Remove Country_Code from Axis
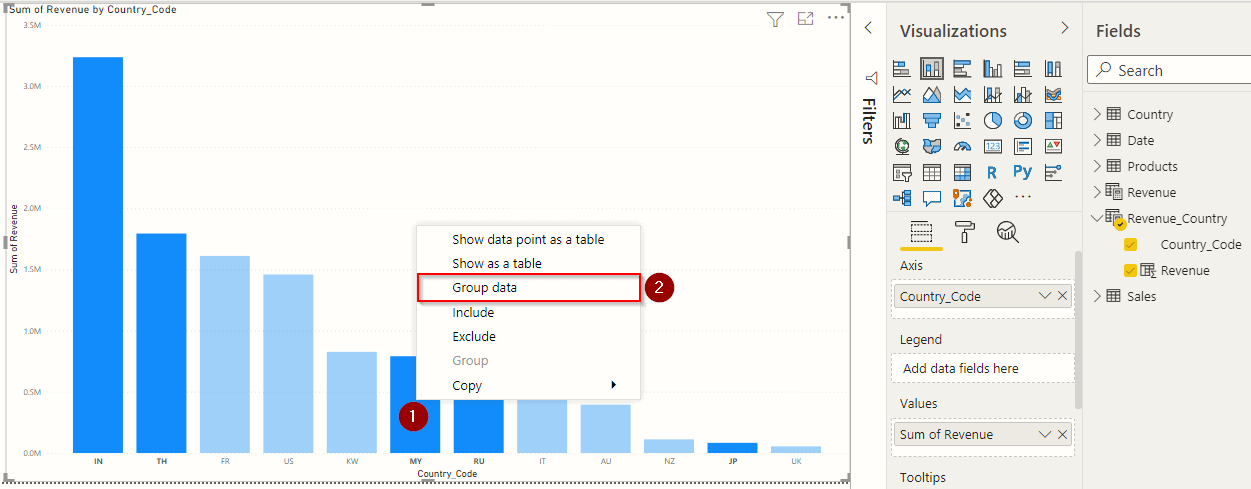The height and width of the screenshot is (489, 1251). coord(1062,296)
